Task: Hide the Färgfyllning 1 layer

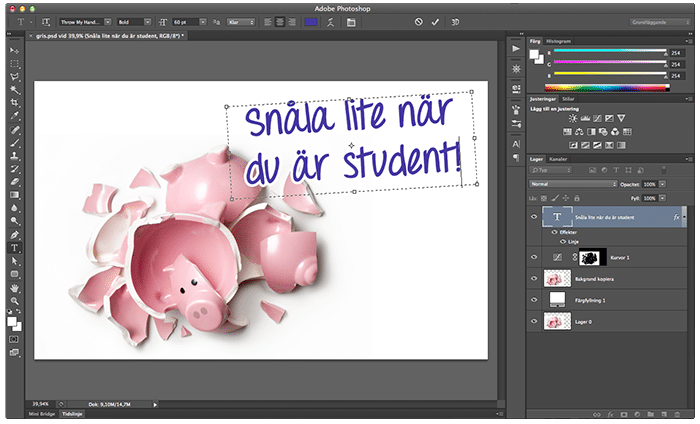Action: (534, 300)
